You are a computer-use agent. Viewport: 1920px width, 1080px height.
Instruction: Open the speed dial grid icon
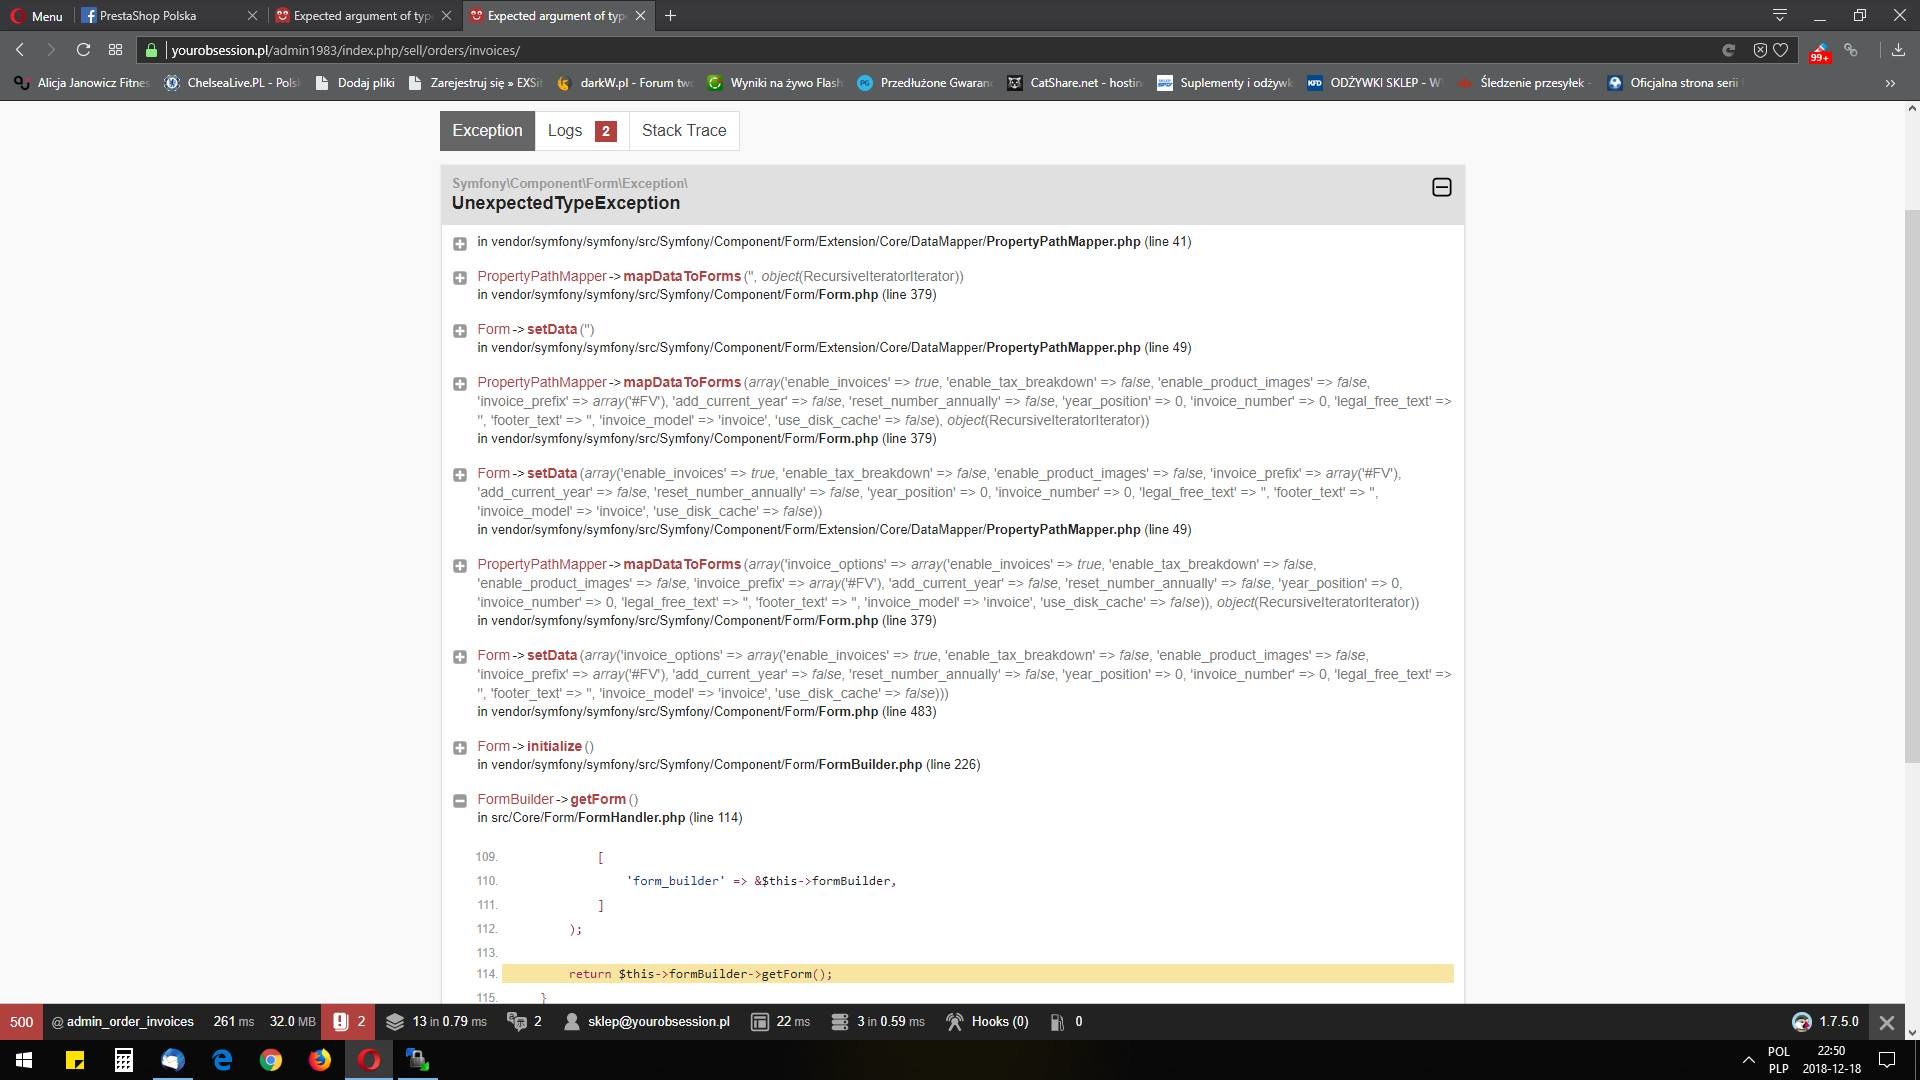click(x=115, y=50)
